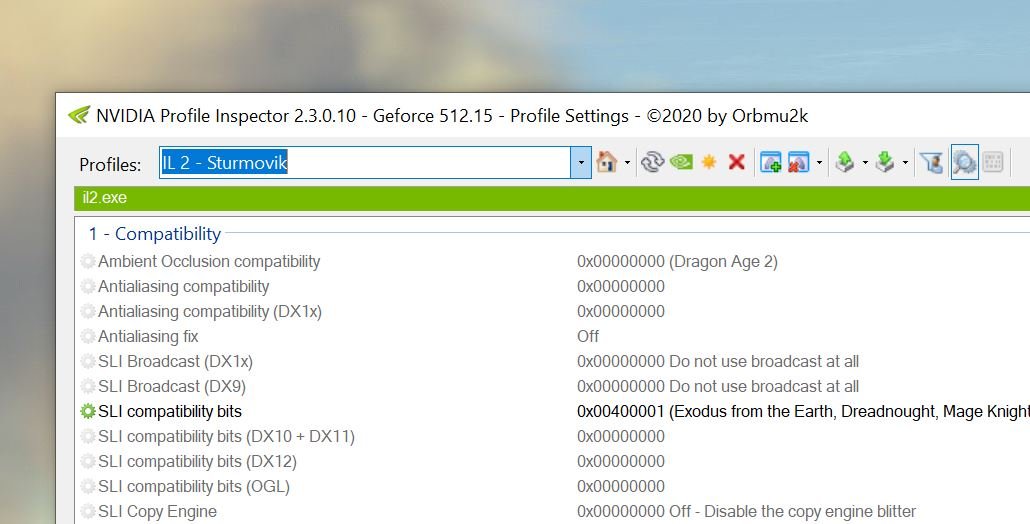Image resolution: width=1030 pixels, height=524 pixels.
Task: Create a new profile with the star icon
Action: pyautogui.click(x=709, y=162)
